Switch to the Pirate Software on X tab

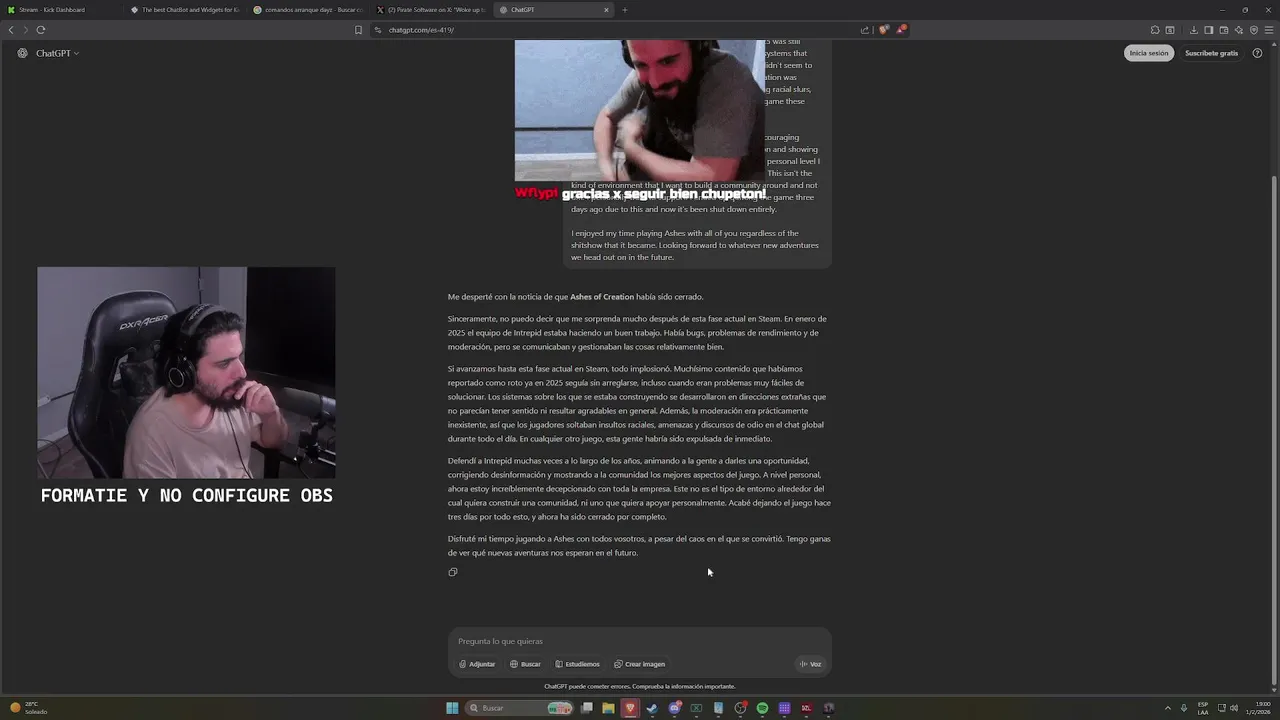431,10
